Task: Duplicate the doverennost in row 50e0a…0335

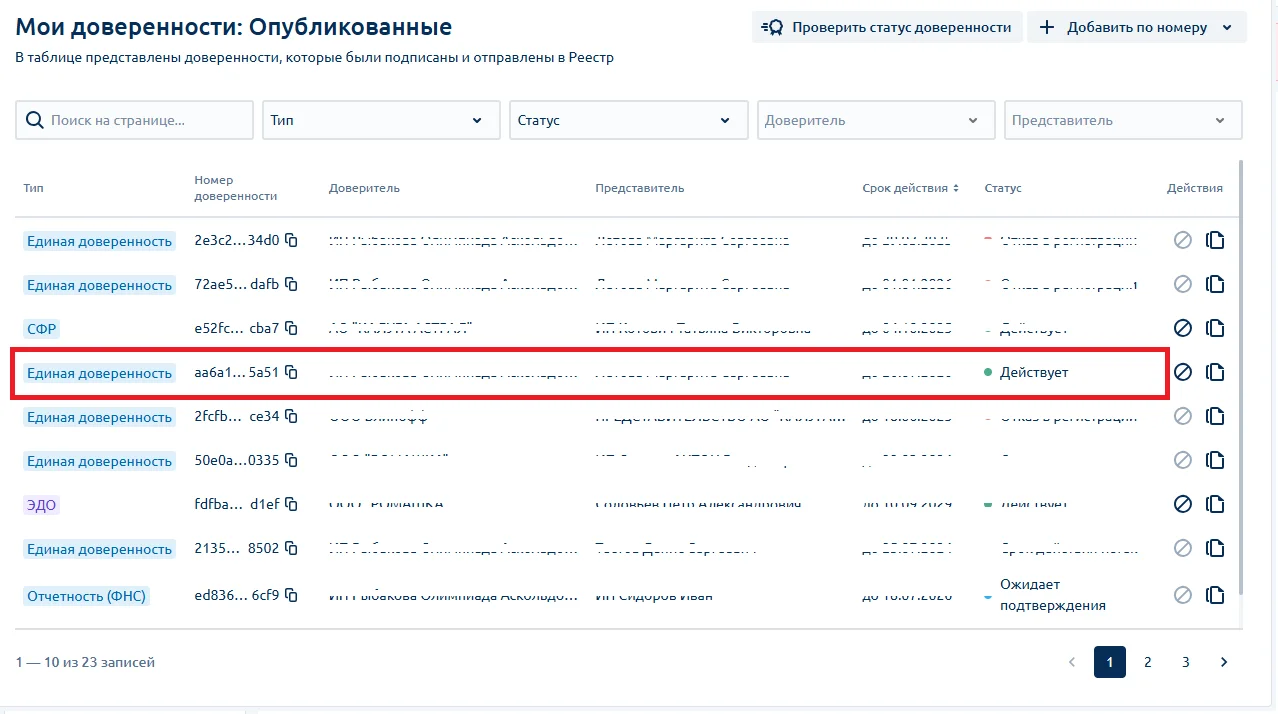Action: (x=1215, y=460)
